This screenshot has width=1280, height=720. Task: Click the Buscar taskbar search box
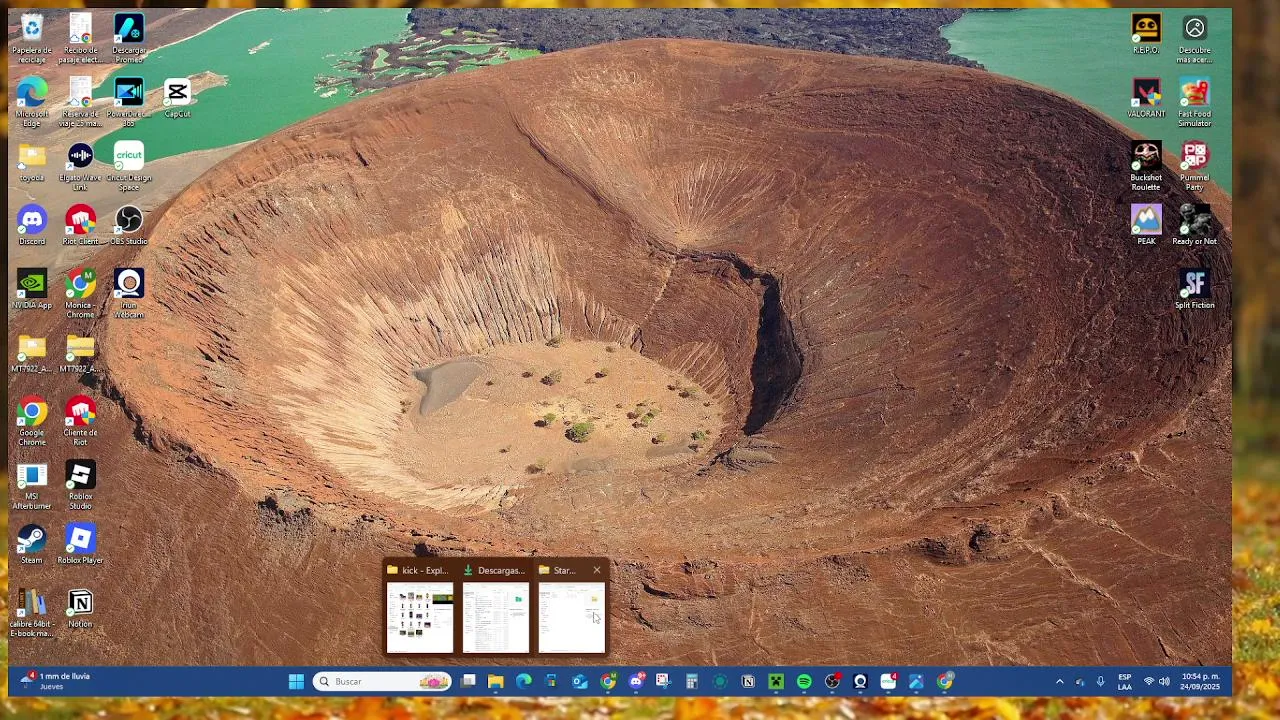(x=382, y=682)
